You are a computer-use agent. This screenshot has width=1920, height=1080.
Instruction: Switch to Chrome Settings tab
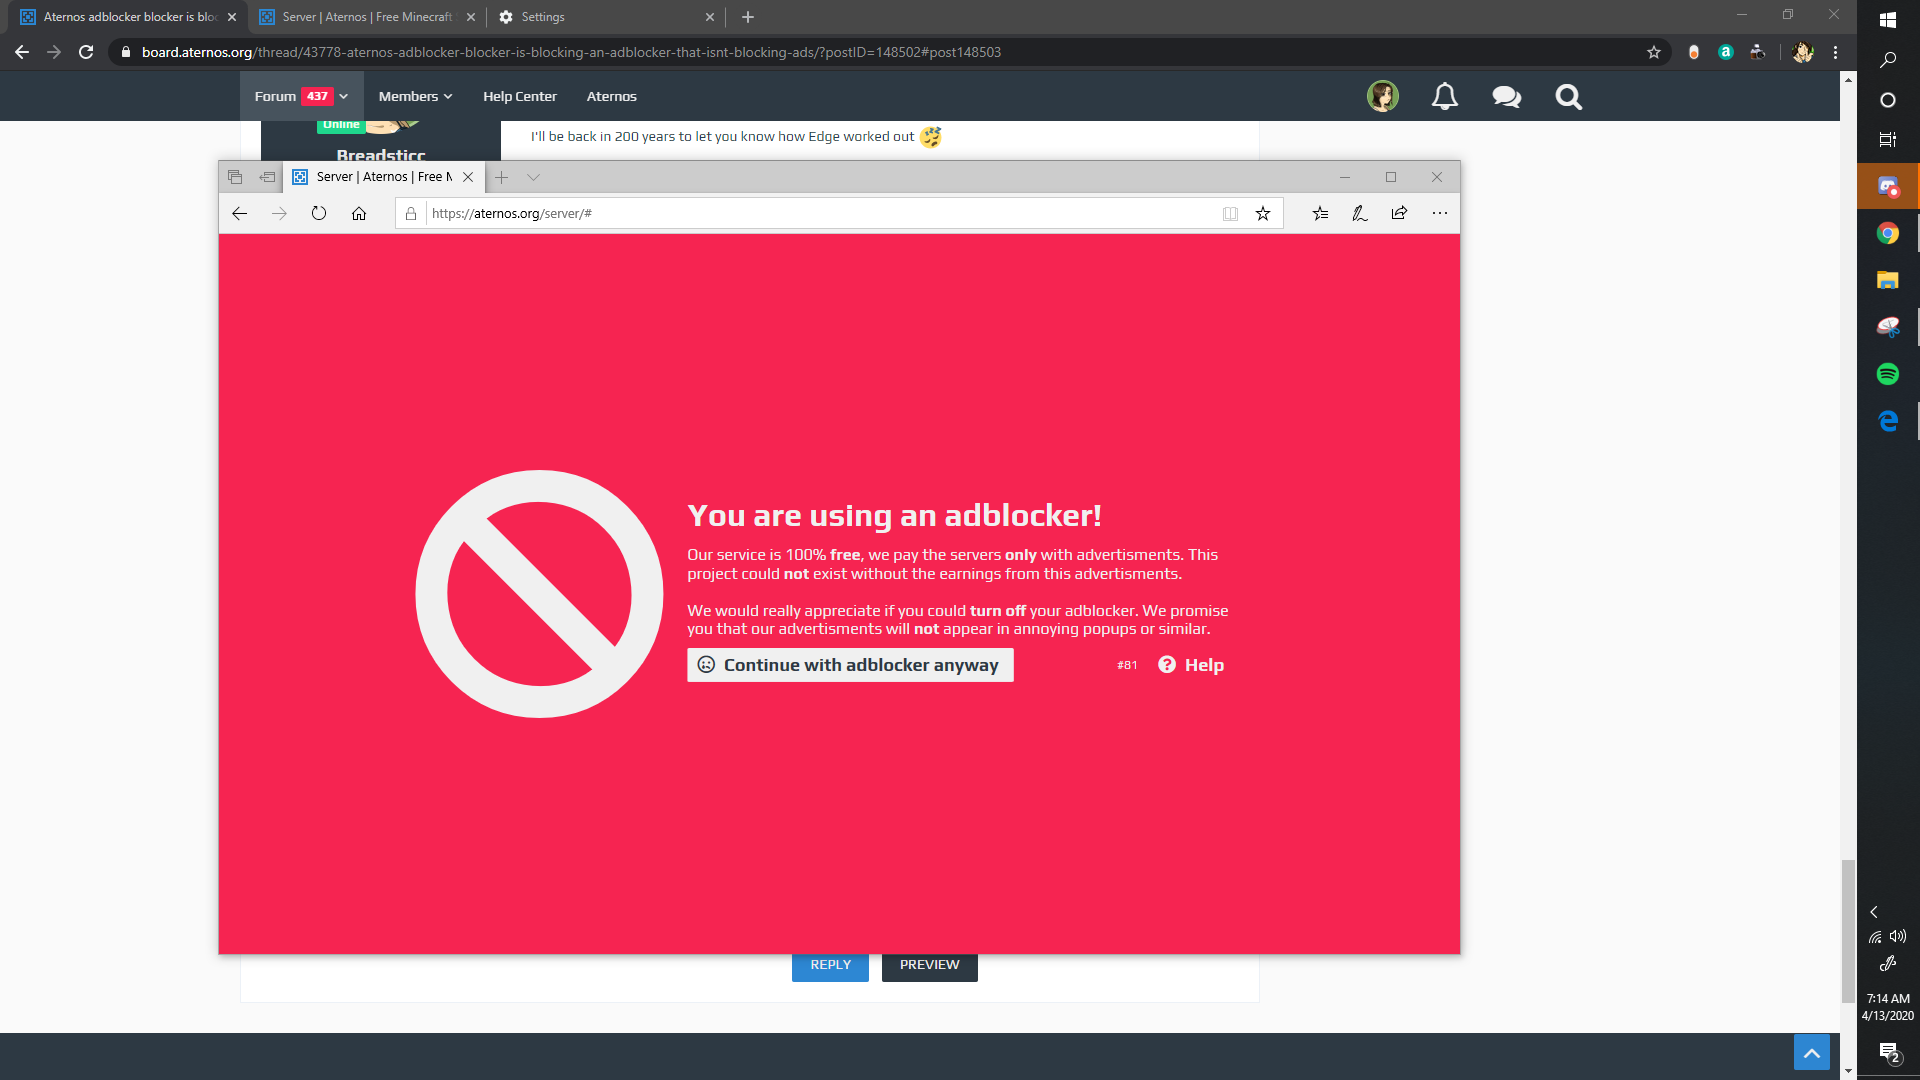[606, 17]
